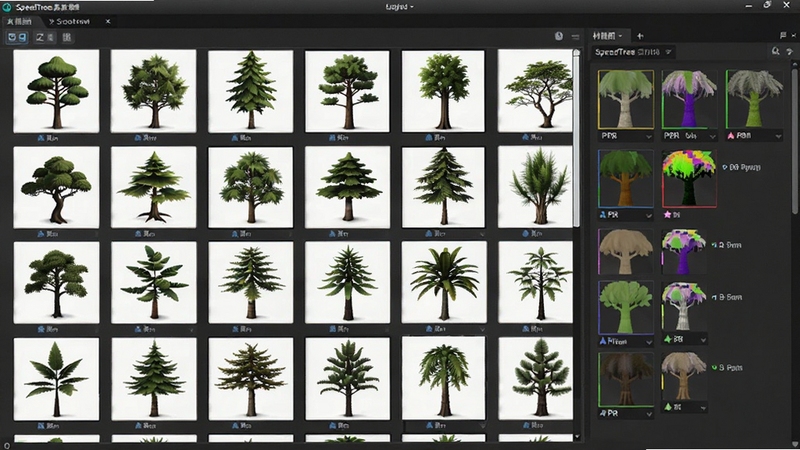Open the dropdown under the dark brown tree

[648, 414]
